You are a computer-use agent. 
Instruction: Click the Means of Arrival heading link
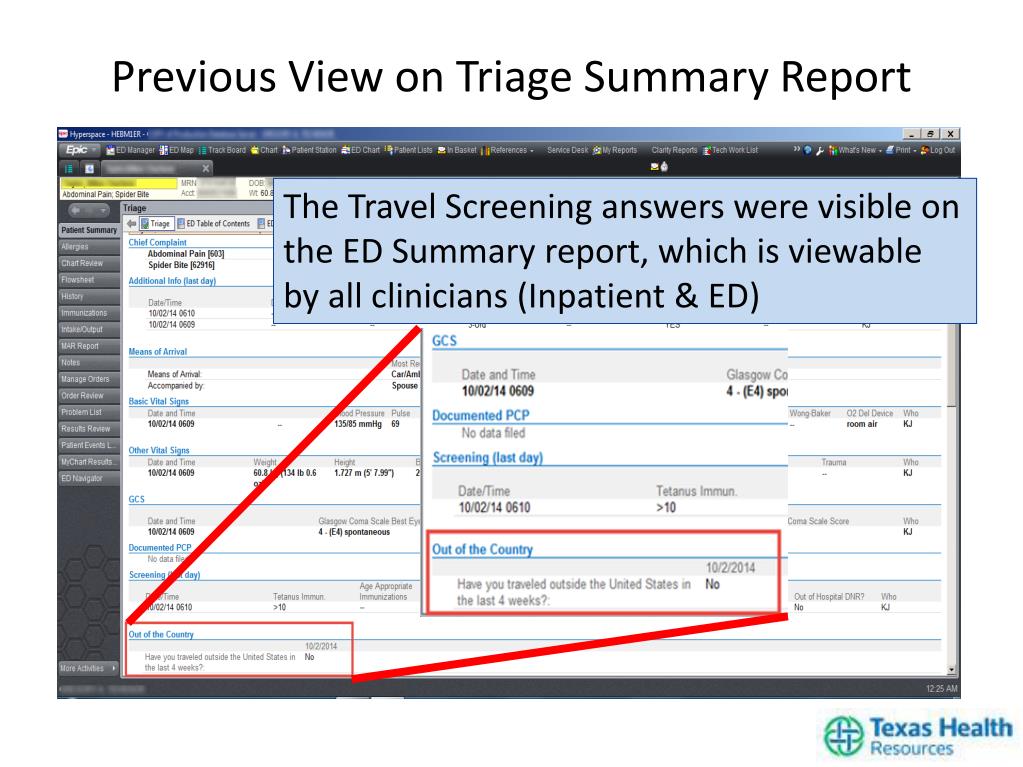tap(158, 352)
